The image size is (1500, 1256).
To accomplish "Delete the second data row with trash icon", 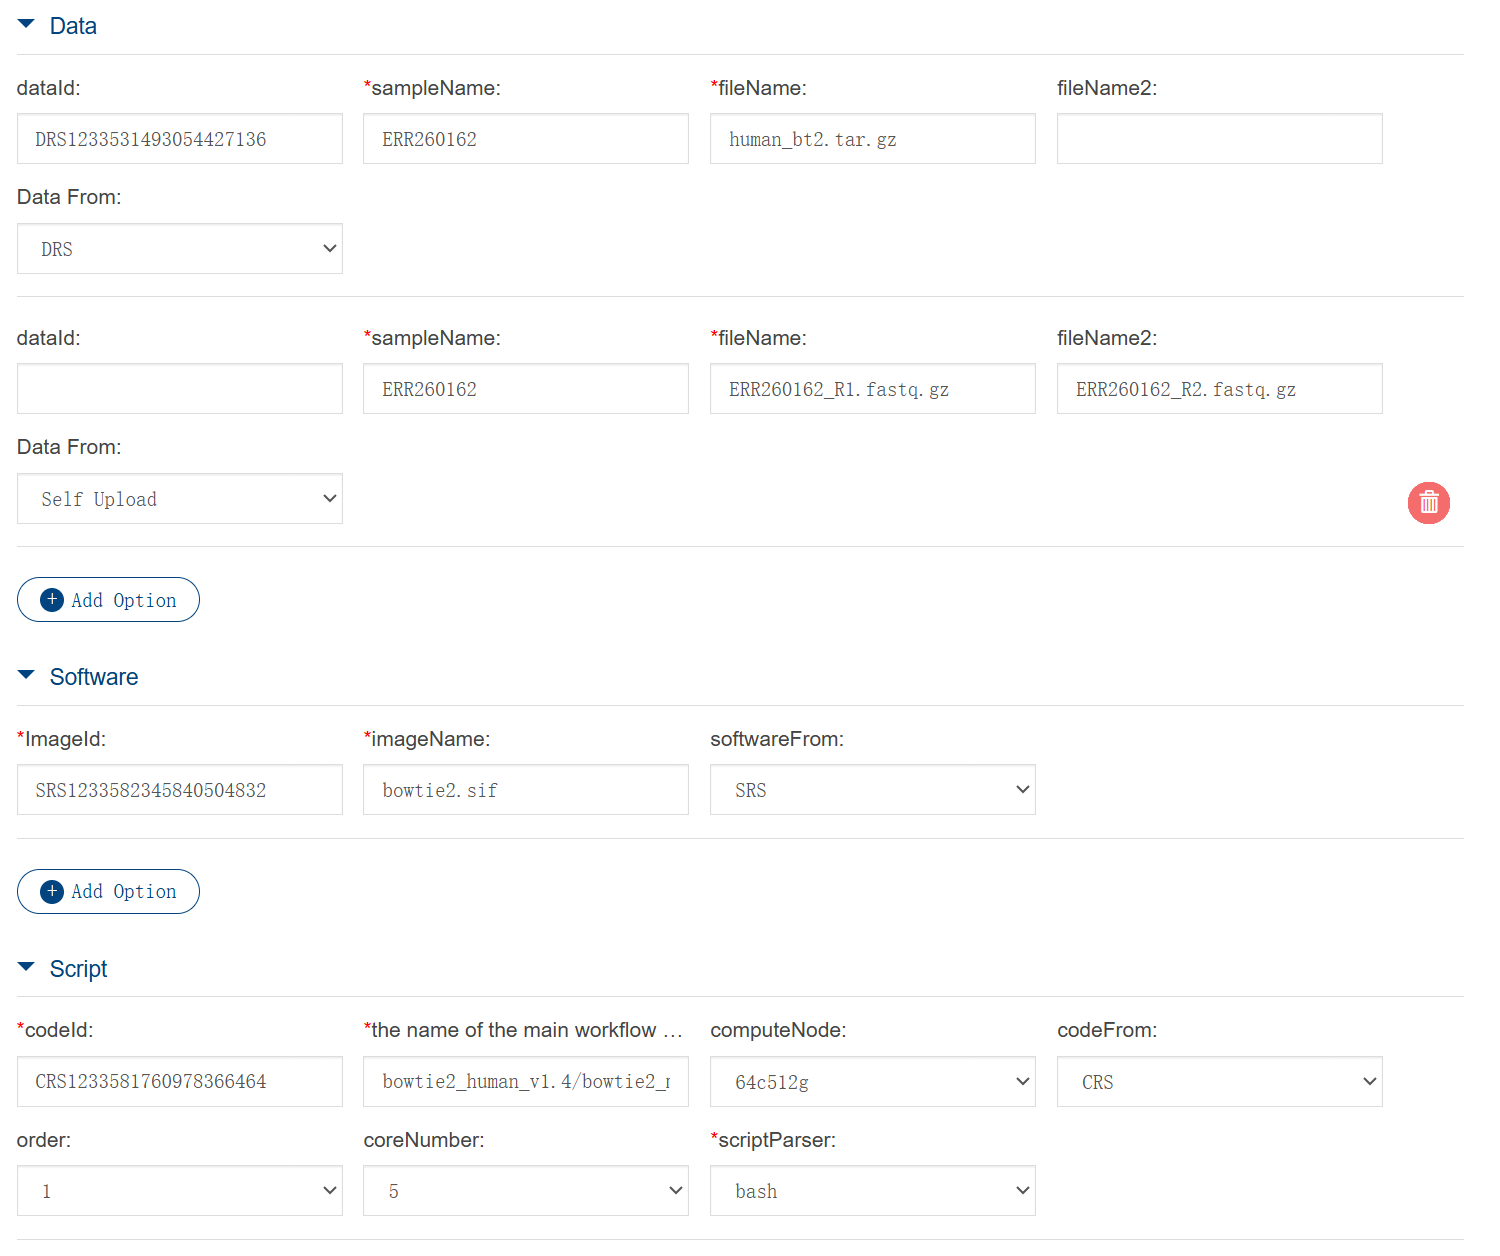I will coord(1429,502).
